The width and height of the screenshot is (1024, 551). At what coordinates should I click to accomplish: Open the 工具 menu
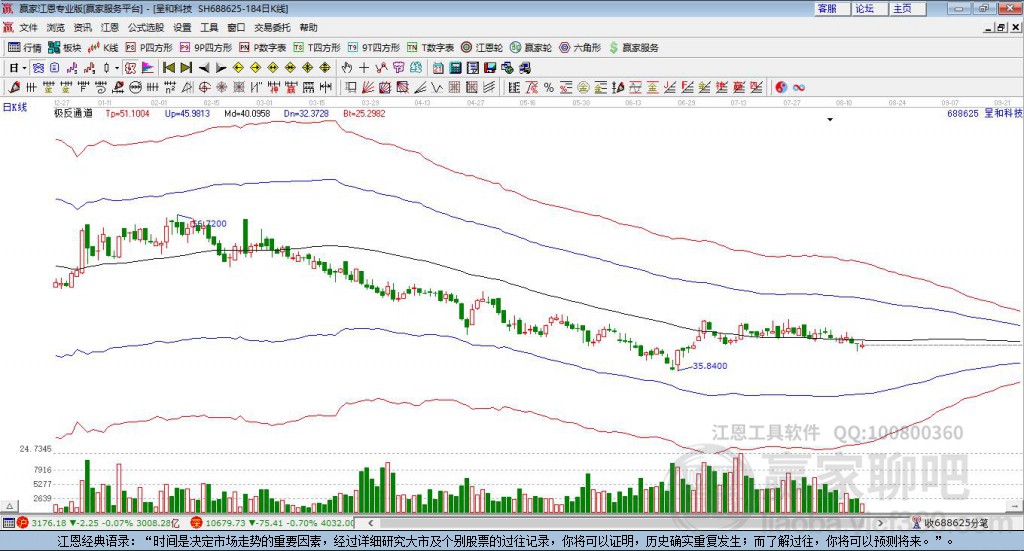209,27
